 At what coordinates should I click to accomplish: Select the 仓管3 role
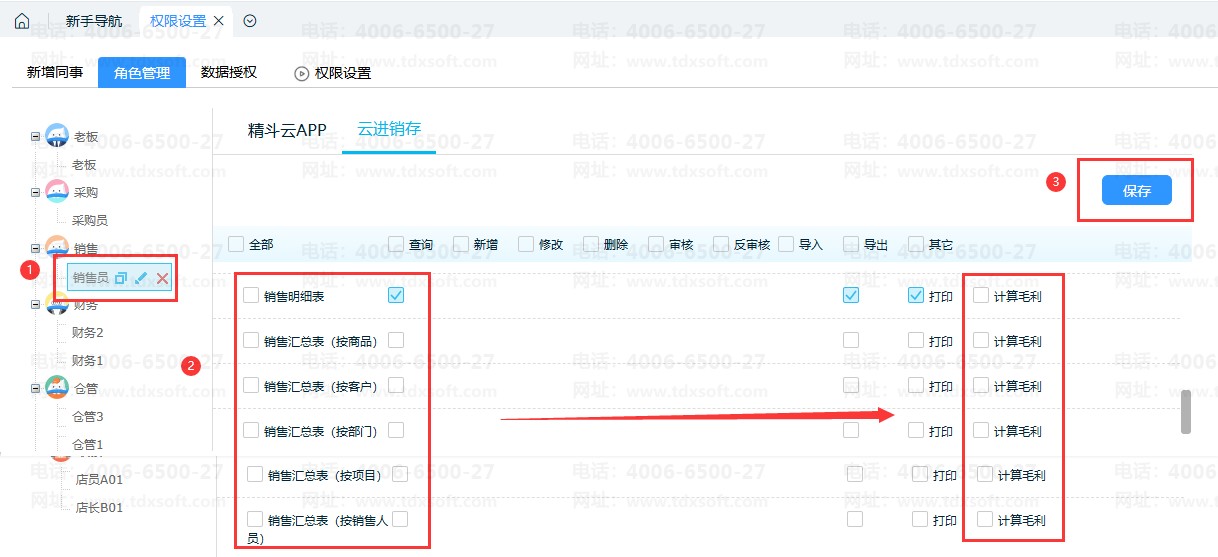tap(88, 416)
